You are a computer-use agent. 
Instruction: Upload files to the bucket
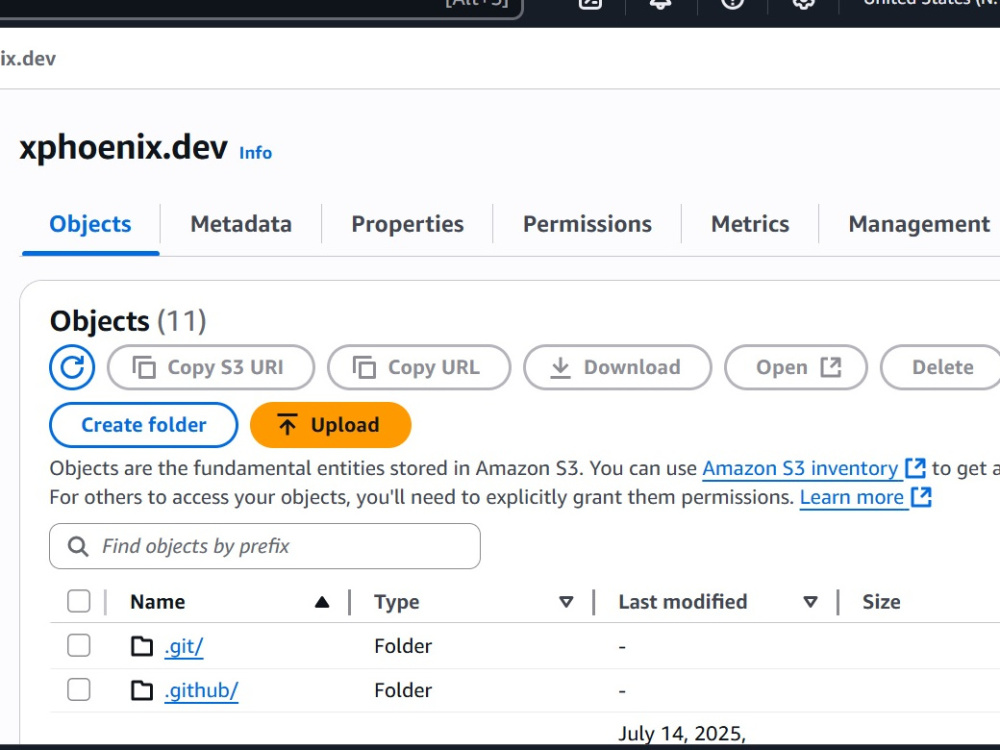point(330,425)
